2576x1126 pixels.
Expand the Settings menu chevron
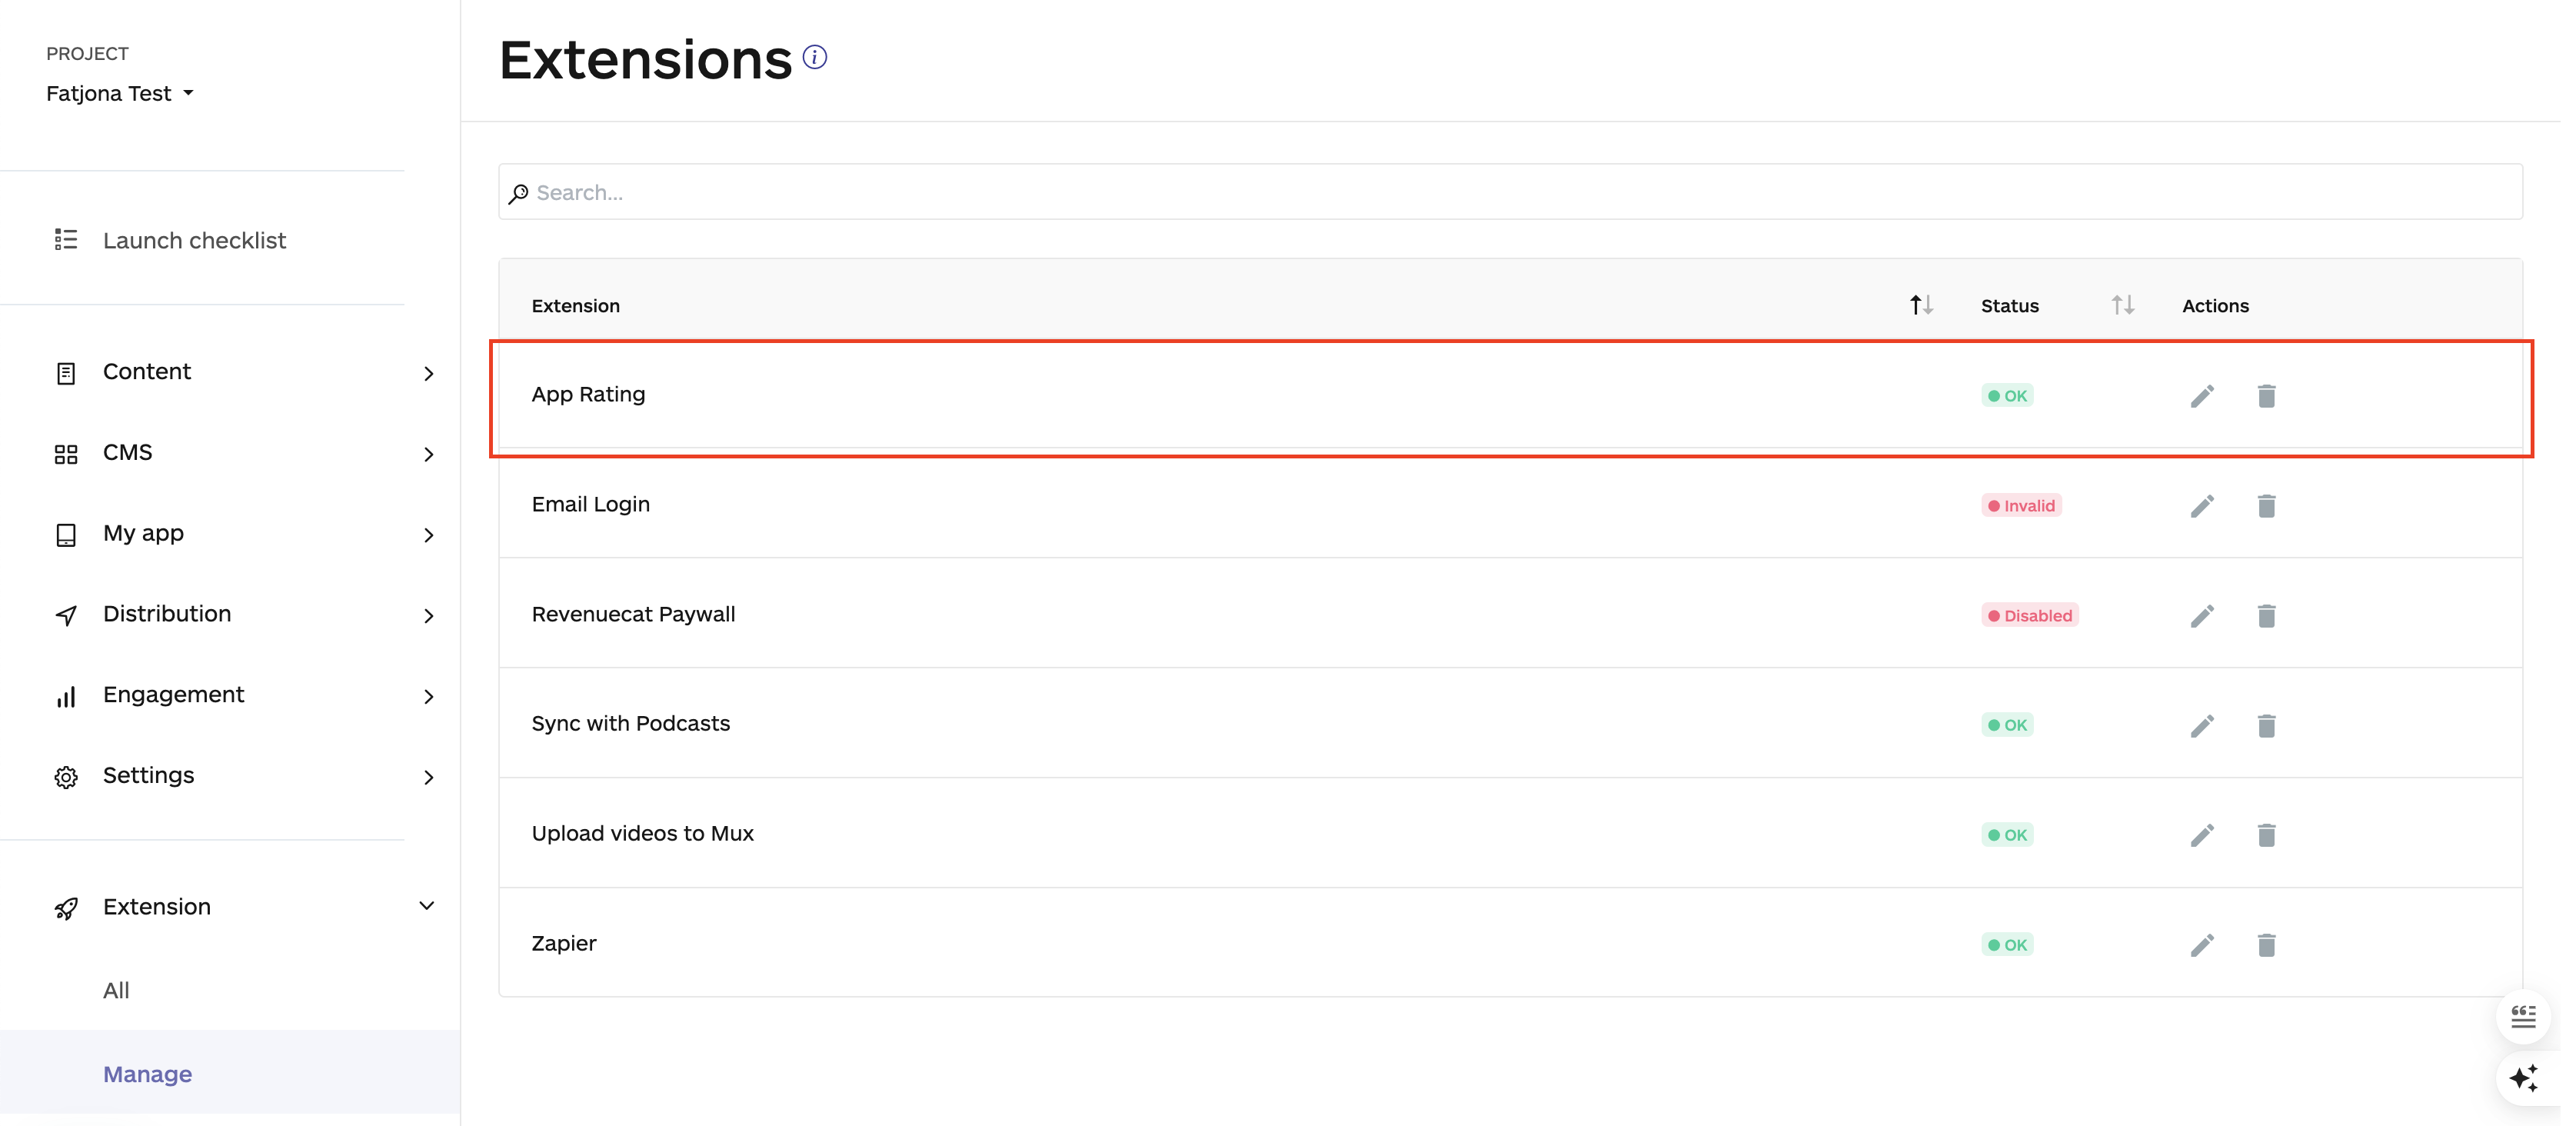point(429,777)
